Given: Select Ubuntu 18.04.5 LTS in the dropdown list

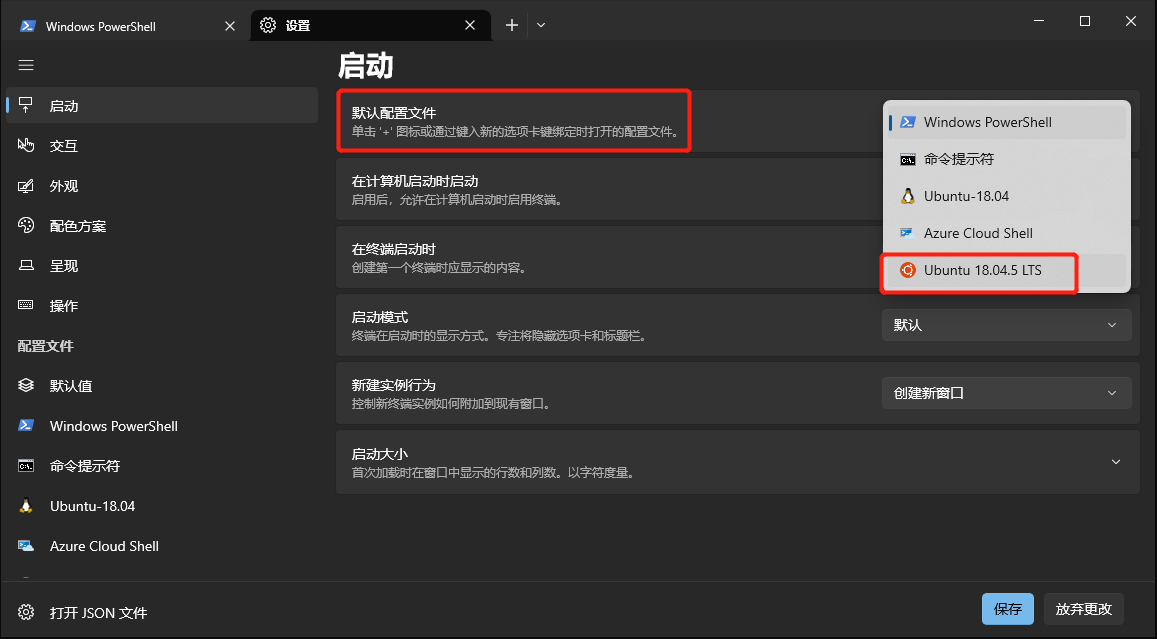Looking at the screenshot, I should 1006,270.
